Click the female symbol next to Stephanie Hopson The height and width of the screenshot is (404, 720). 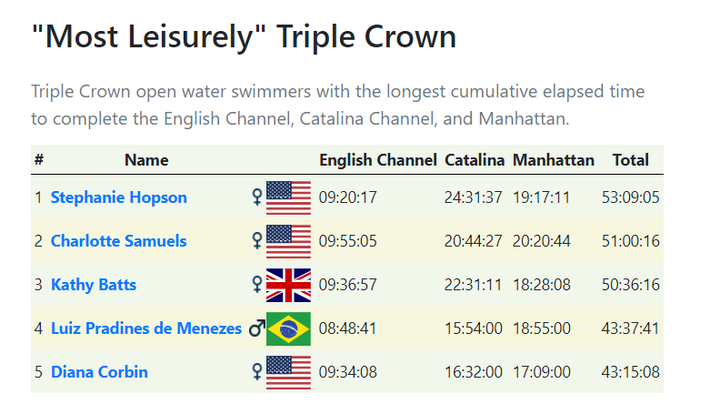coord(257,197)
